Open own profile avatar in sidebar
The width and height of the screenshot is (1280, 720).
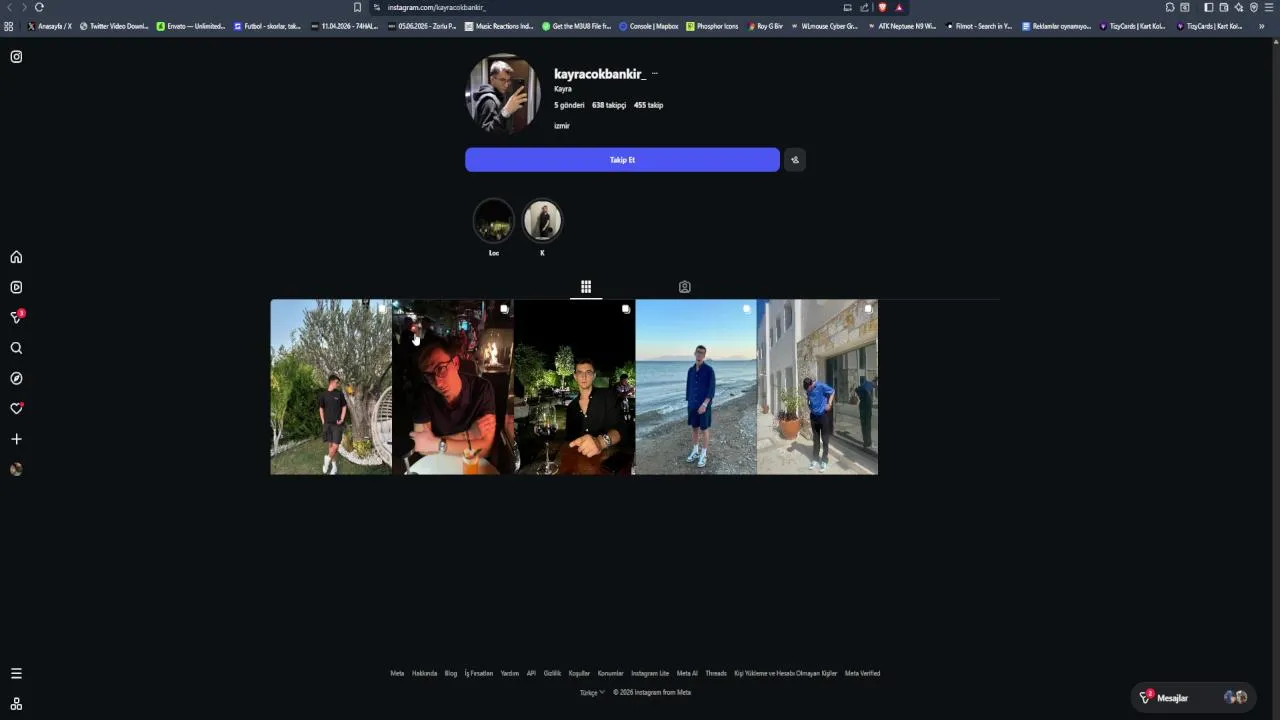click(x=16, y=469)
